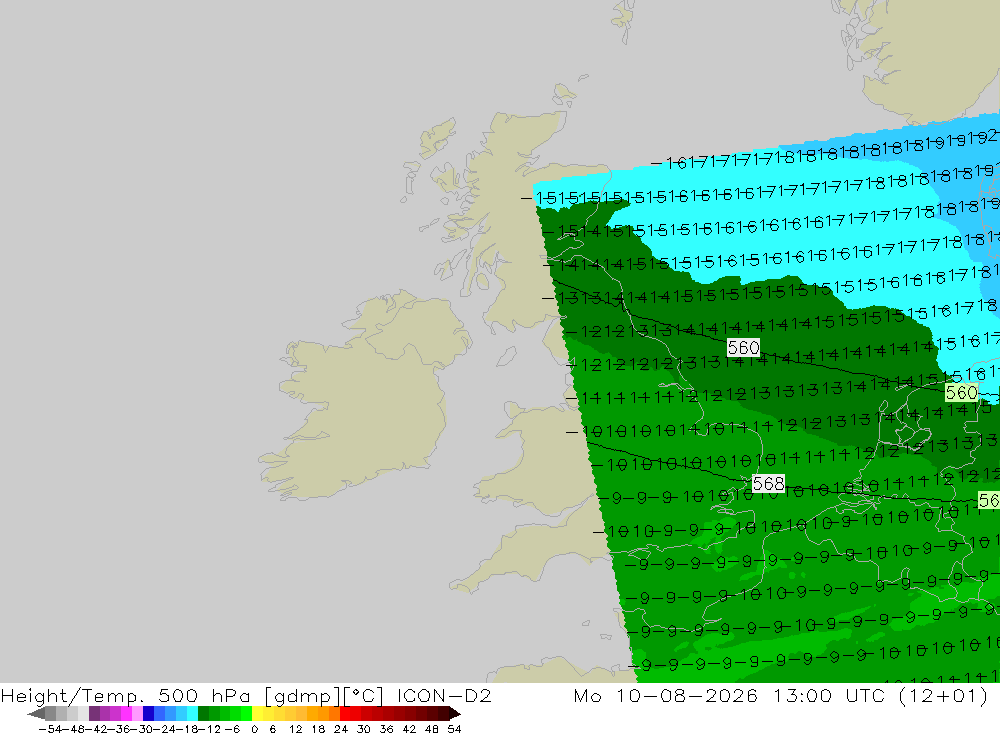Select the dark blue swatch at -30
The height and width of the screenshot is (733, 1000).
tap(148, 714)
